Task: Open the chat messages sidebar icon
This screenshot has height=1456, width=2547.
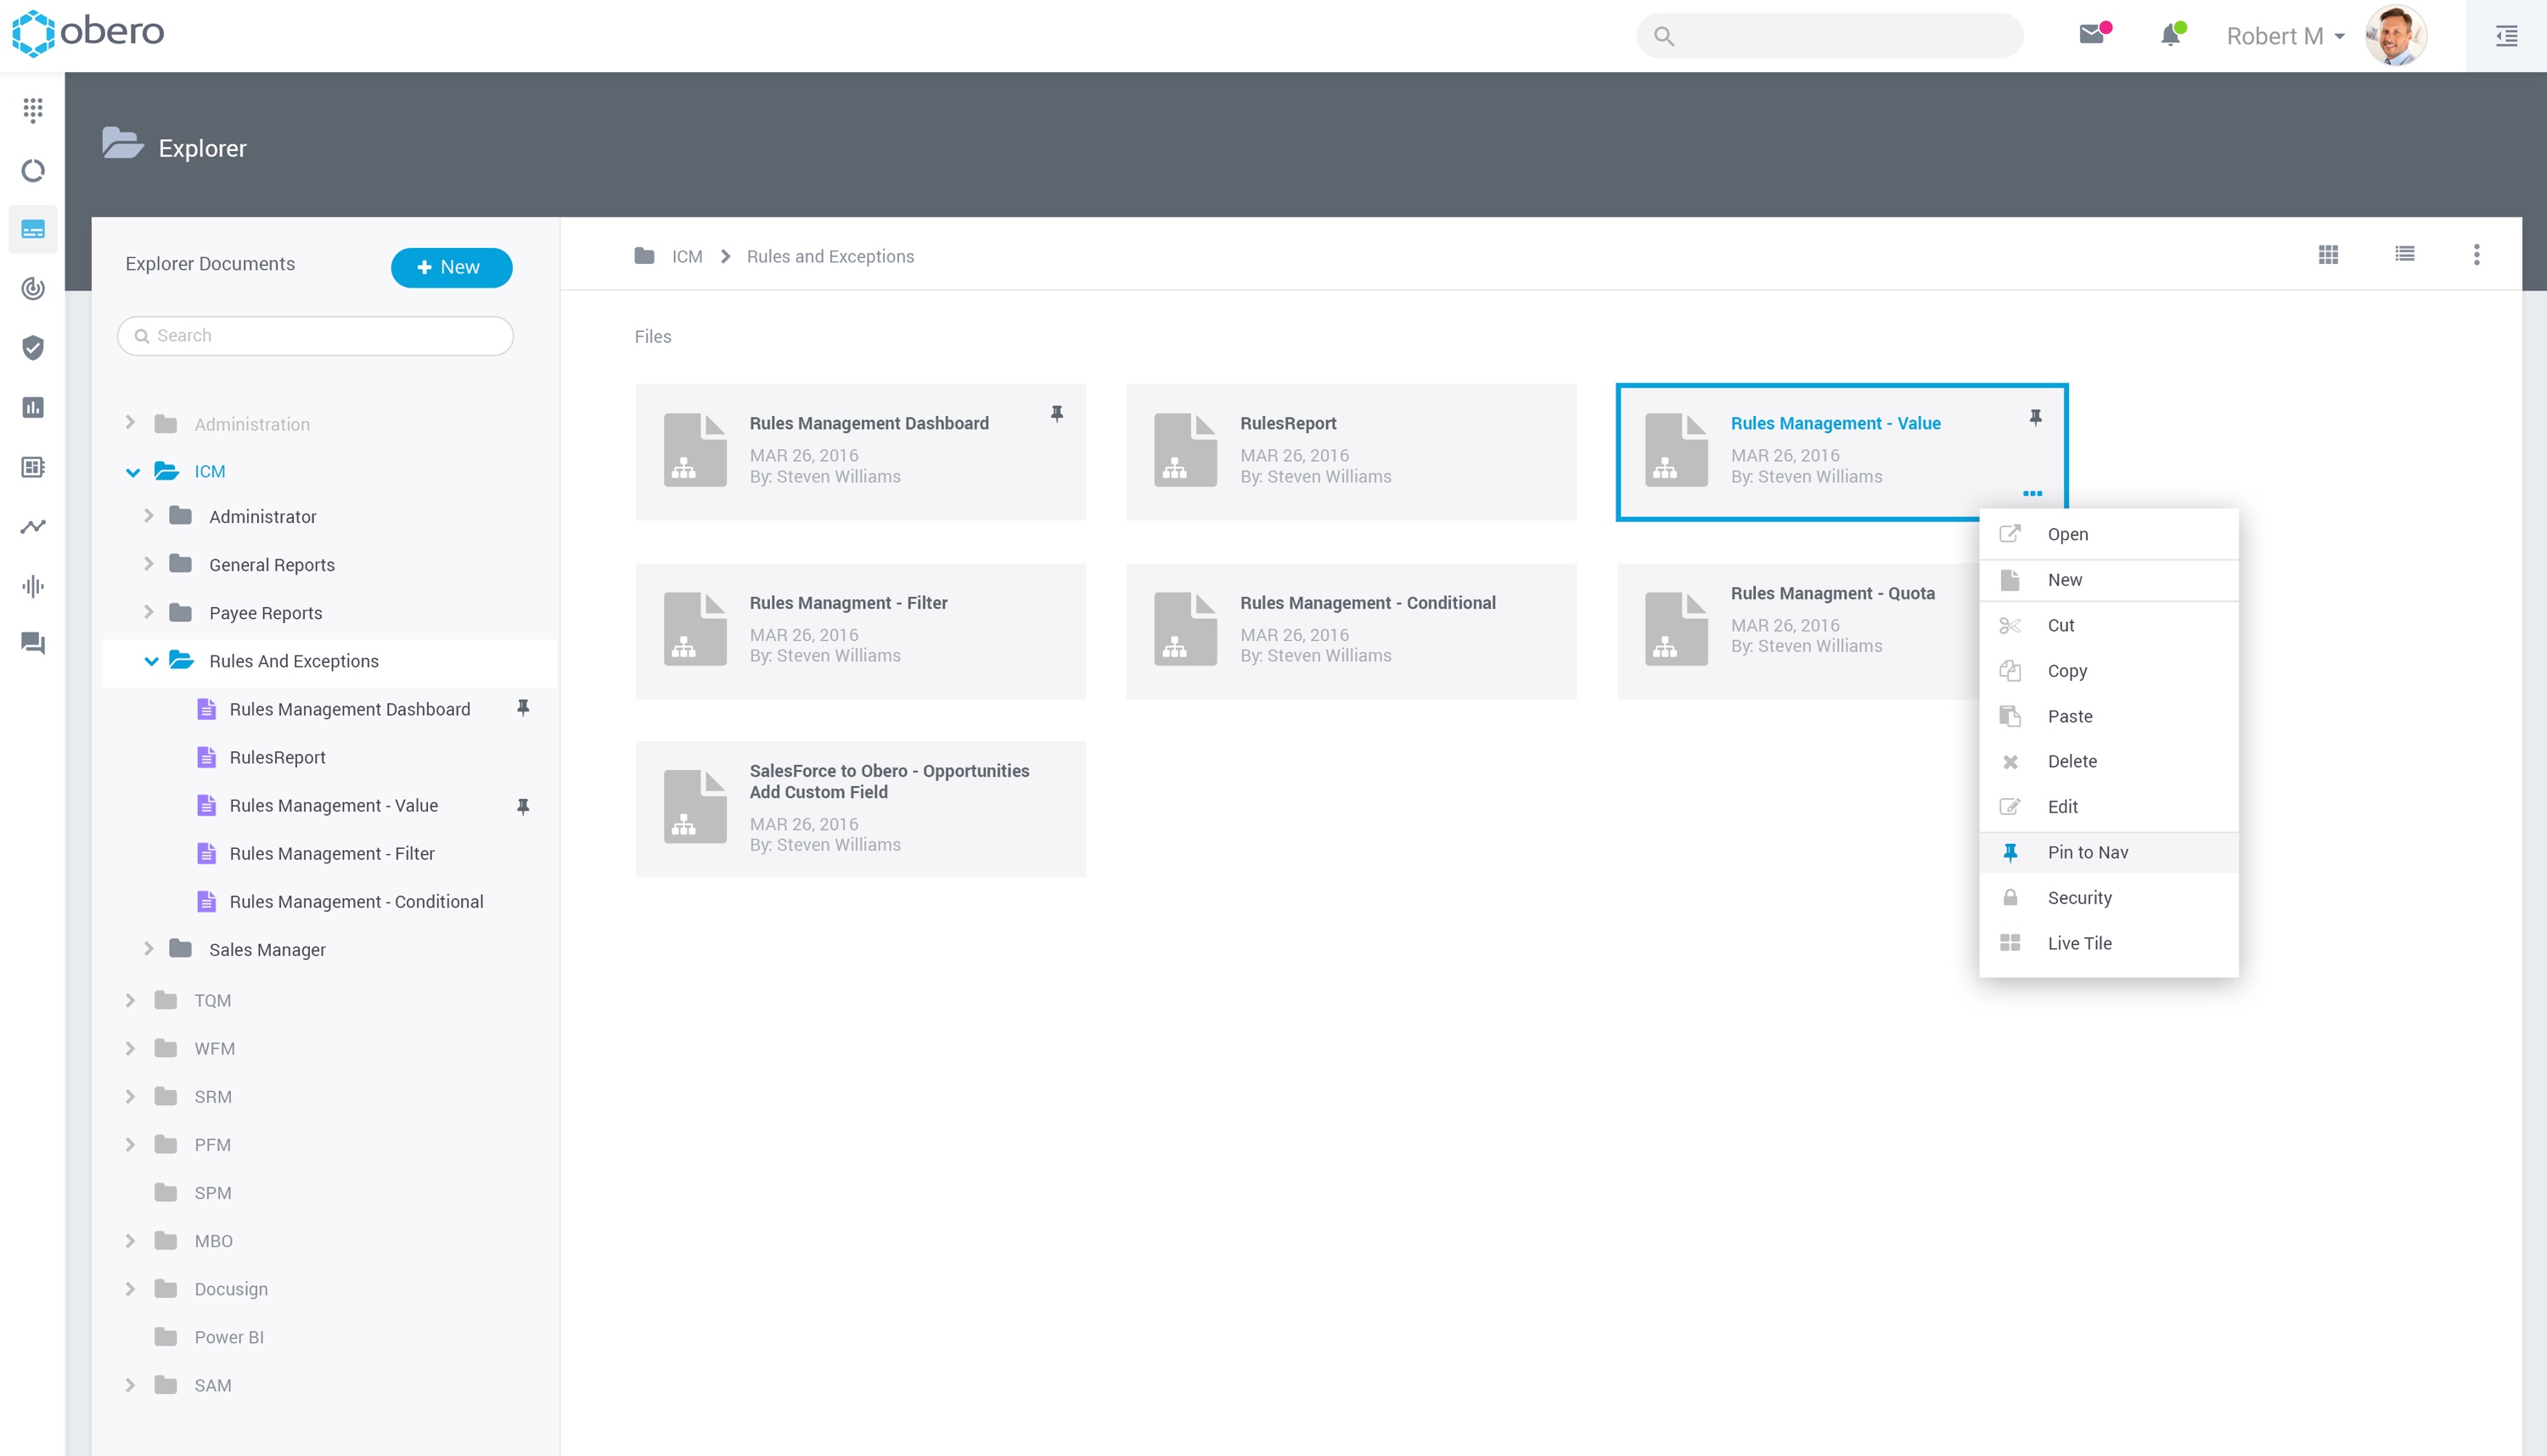Action: point(33,644)
